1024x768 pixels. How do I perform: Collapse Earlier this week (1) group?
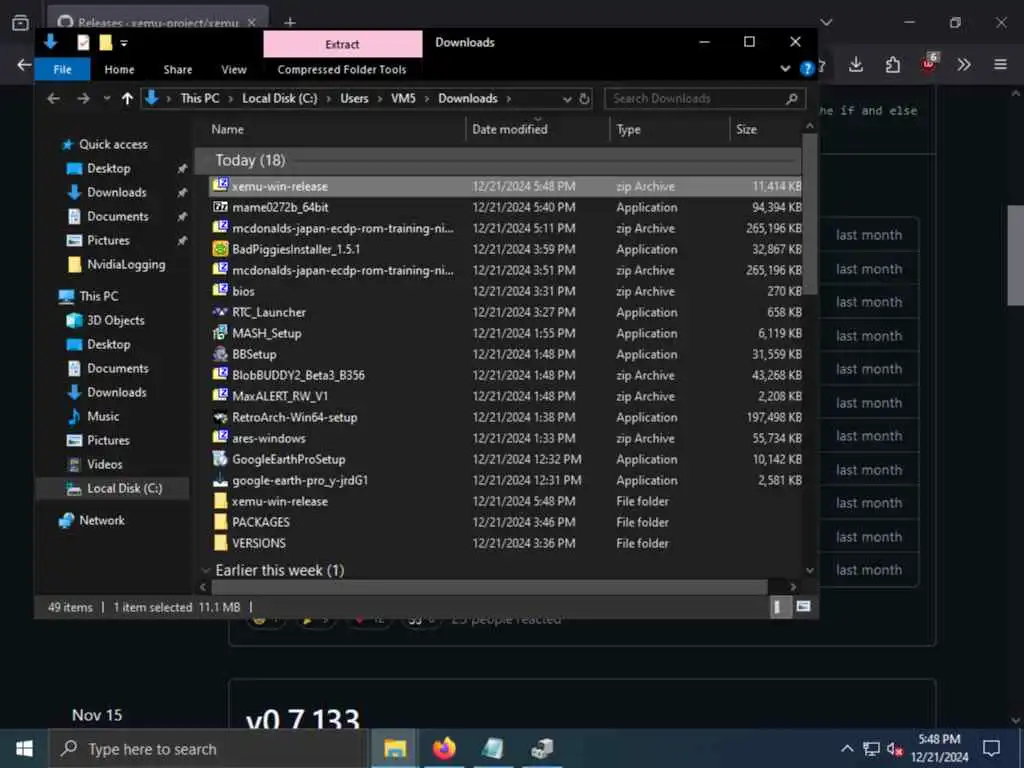pyautogui.click(x=204, y=570)
